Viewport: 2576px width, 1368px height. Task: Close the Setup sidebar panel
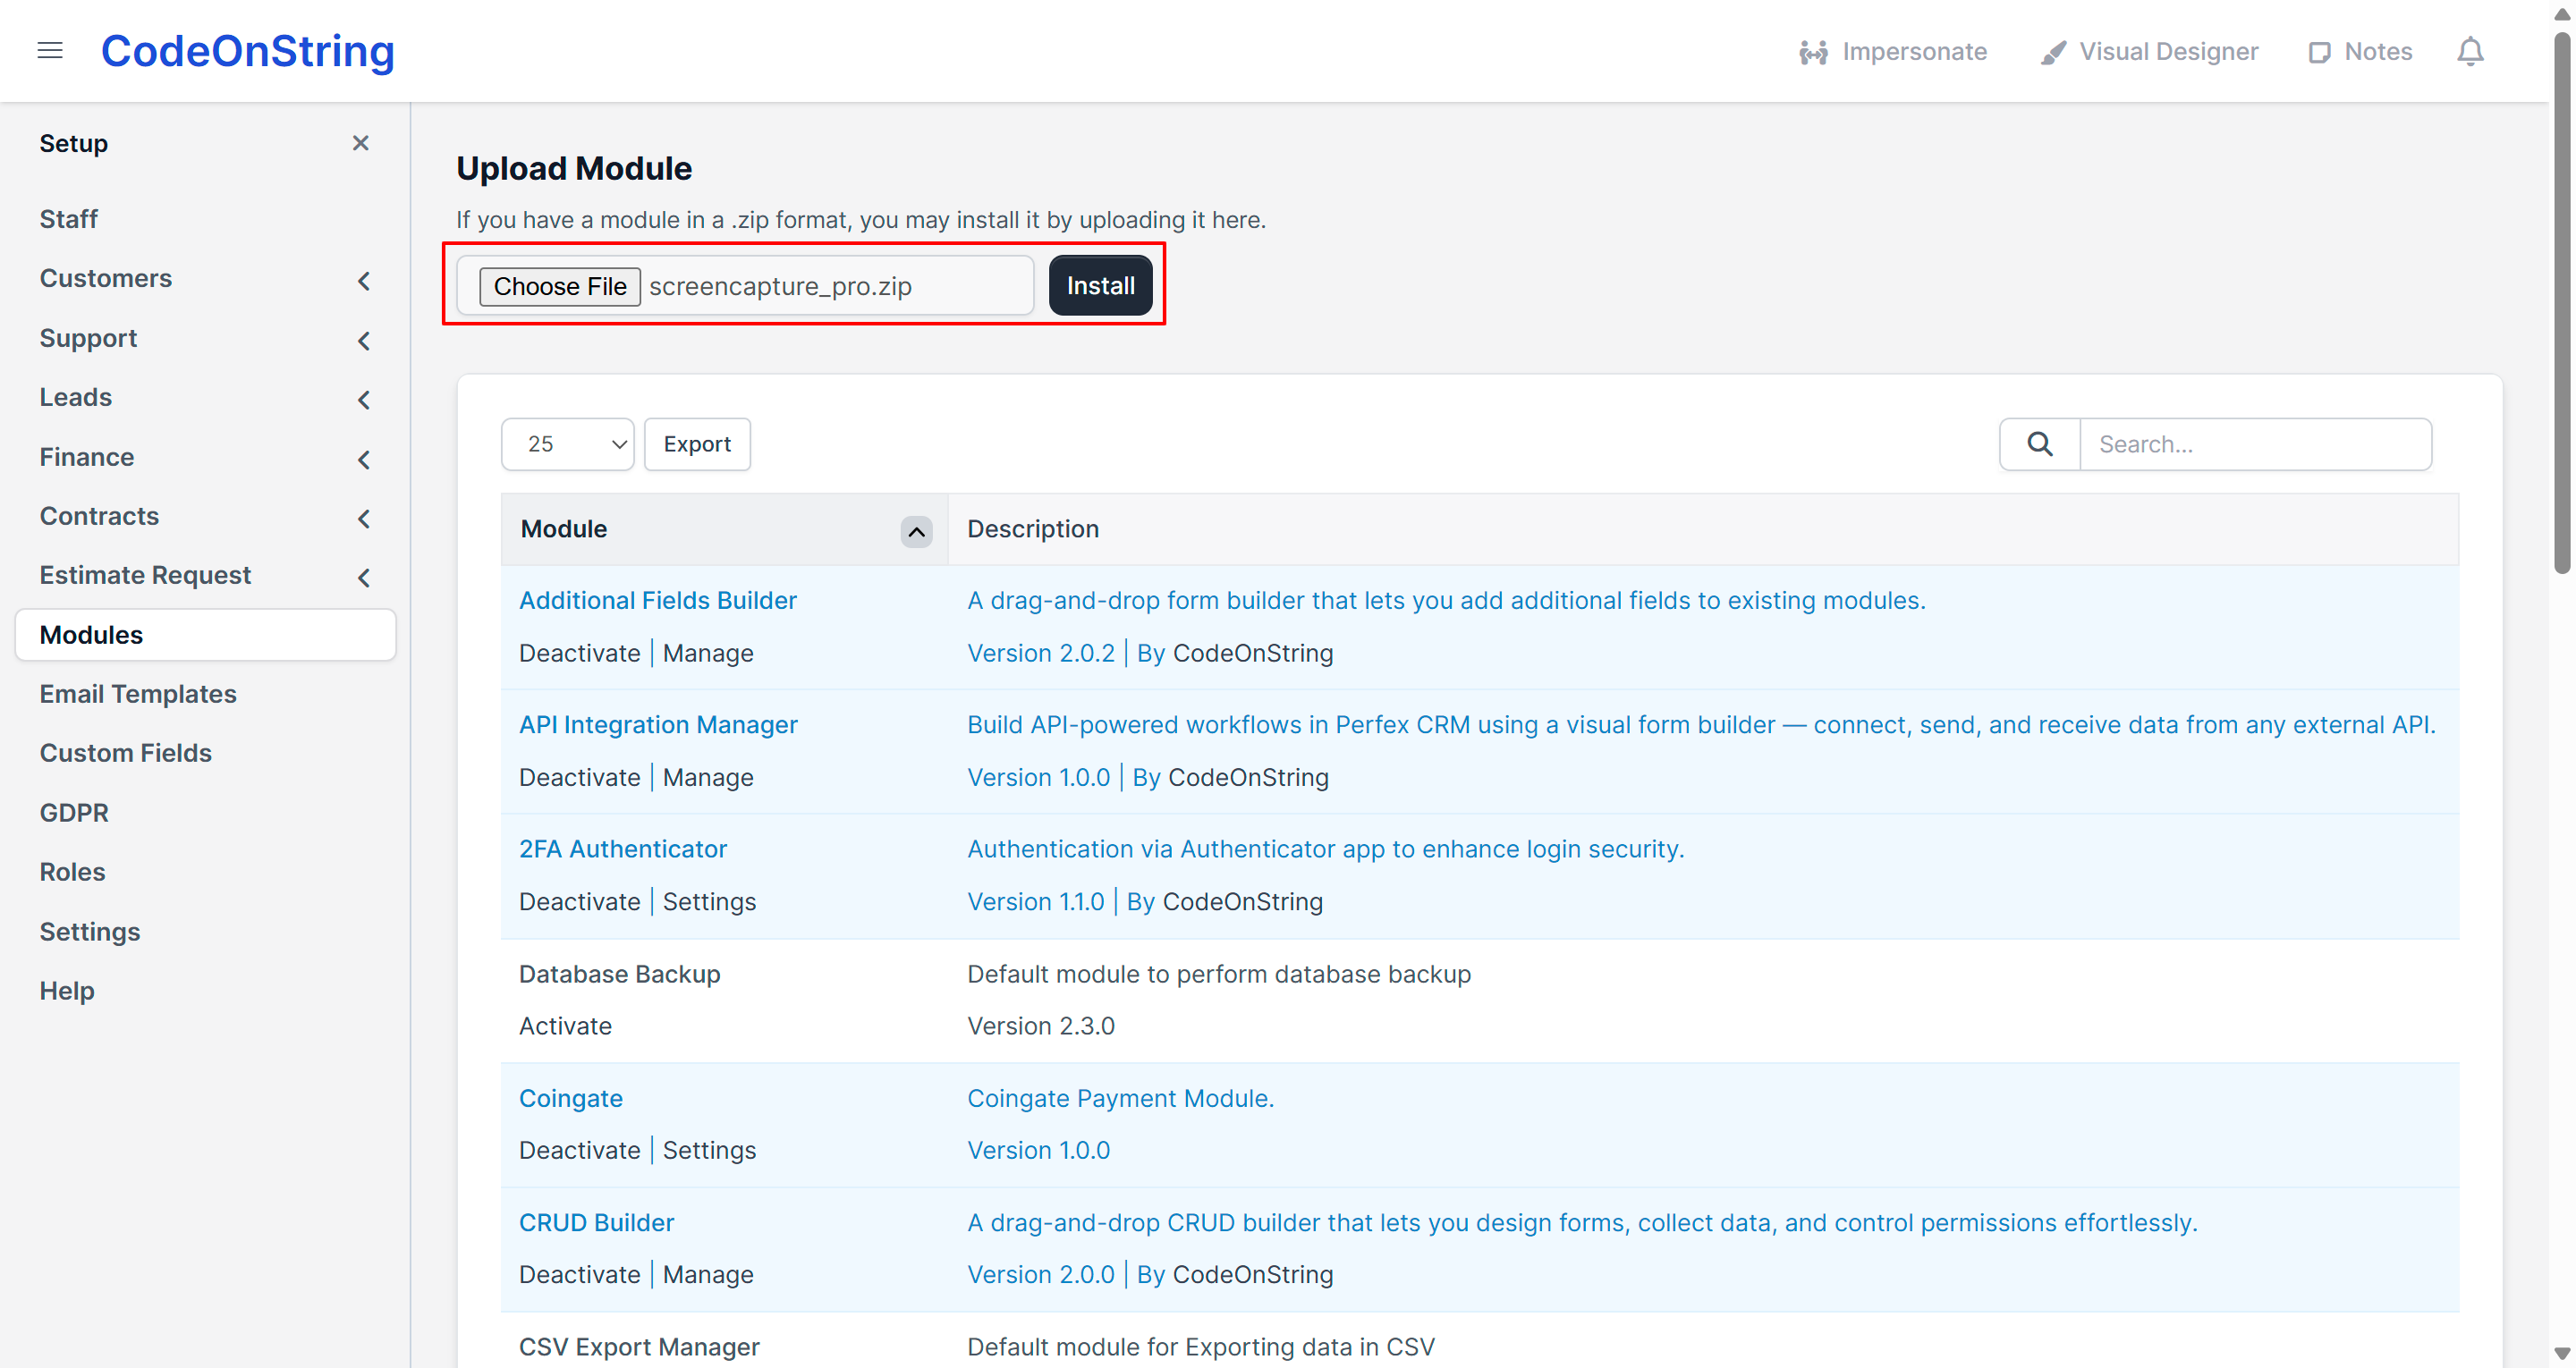point(361,143)
